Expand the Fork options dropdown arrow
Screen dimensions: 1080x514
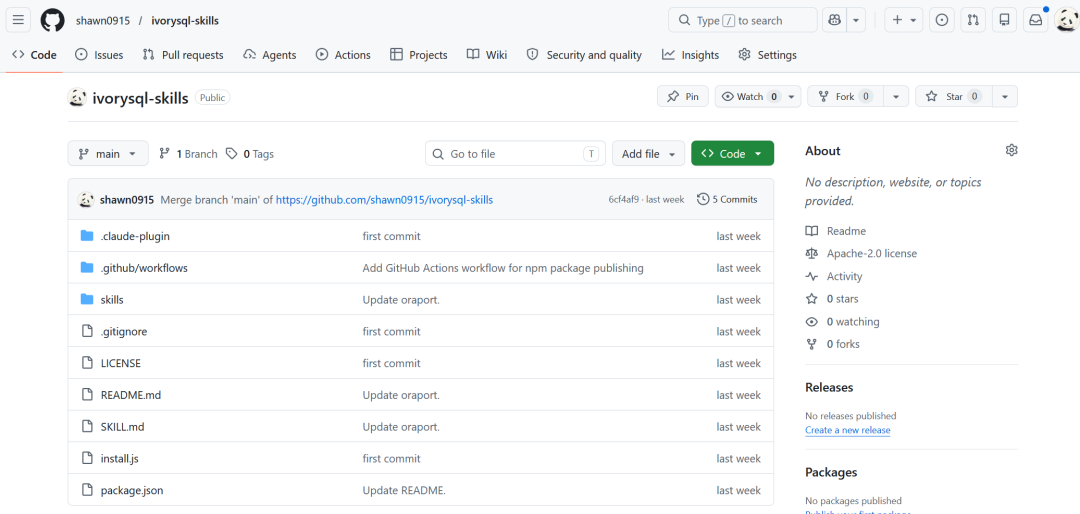click(896, 96)
